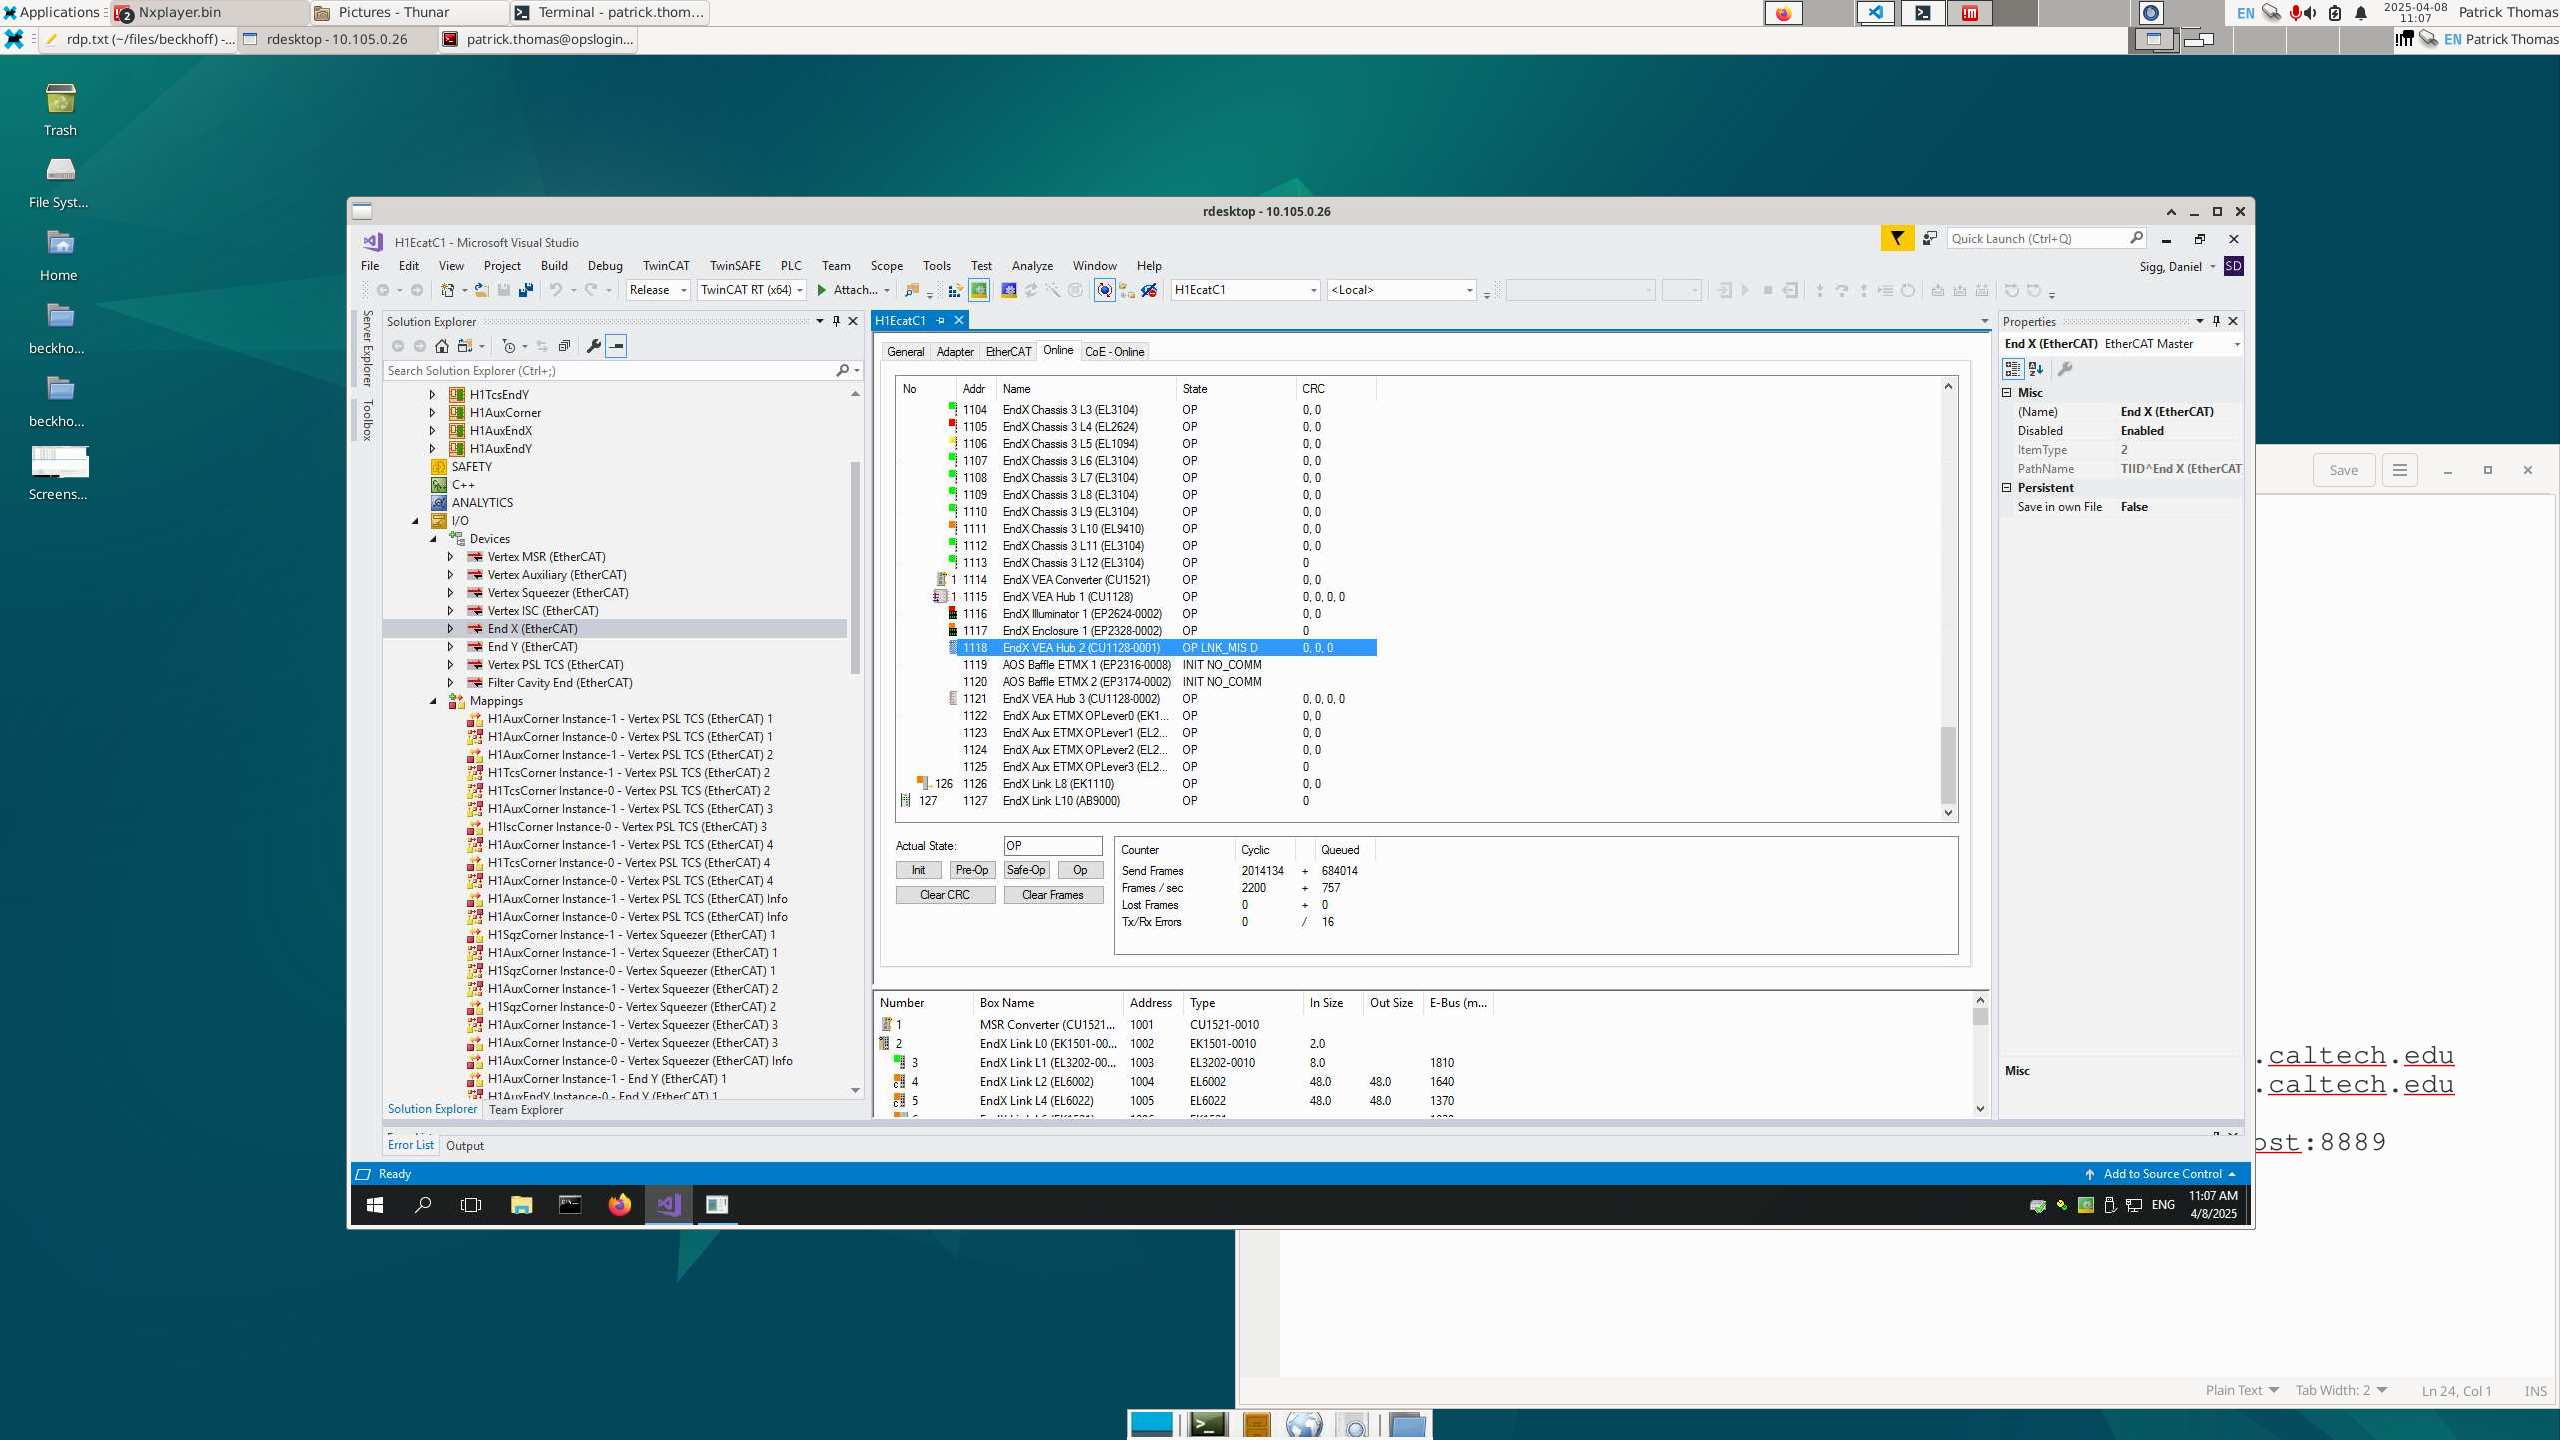
Task: Toggle Categorized view in Properties panel
Action: pos(2012,369)
